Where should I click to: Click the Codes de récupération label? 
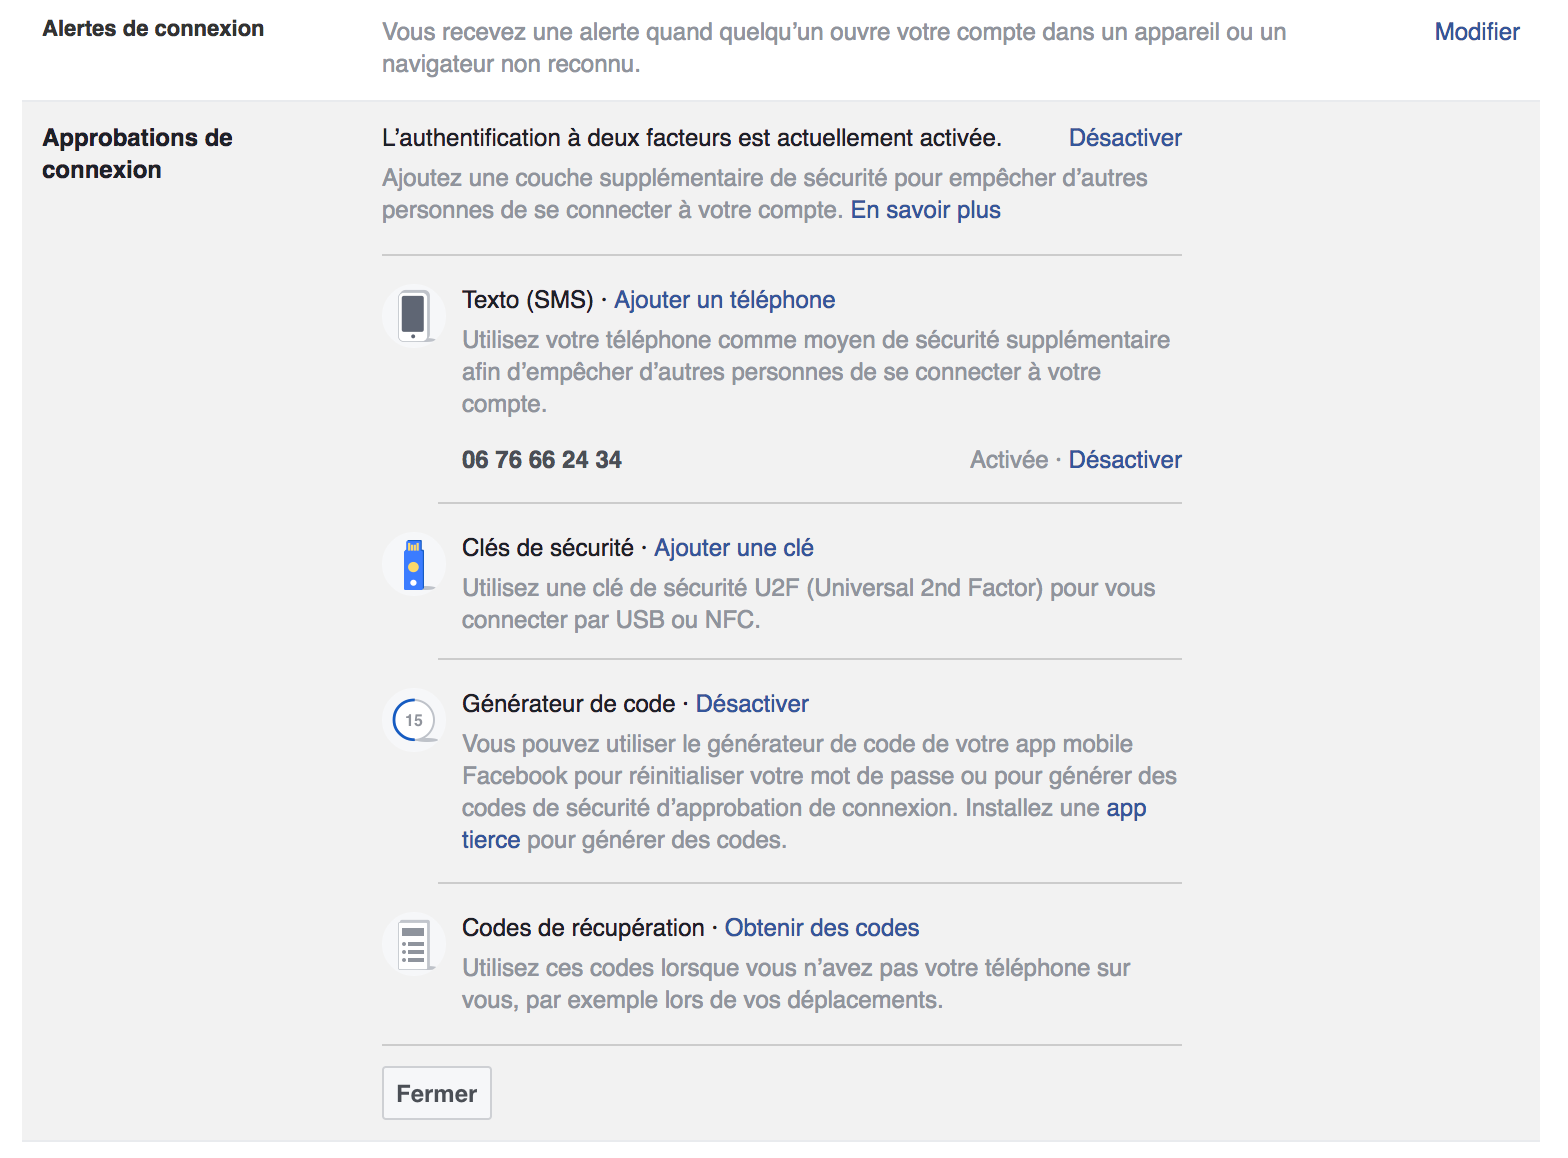click(583, 928)
